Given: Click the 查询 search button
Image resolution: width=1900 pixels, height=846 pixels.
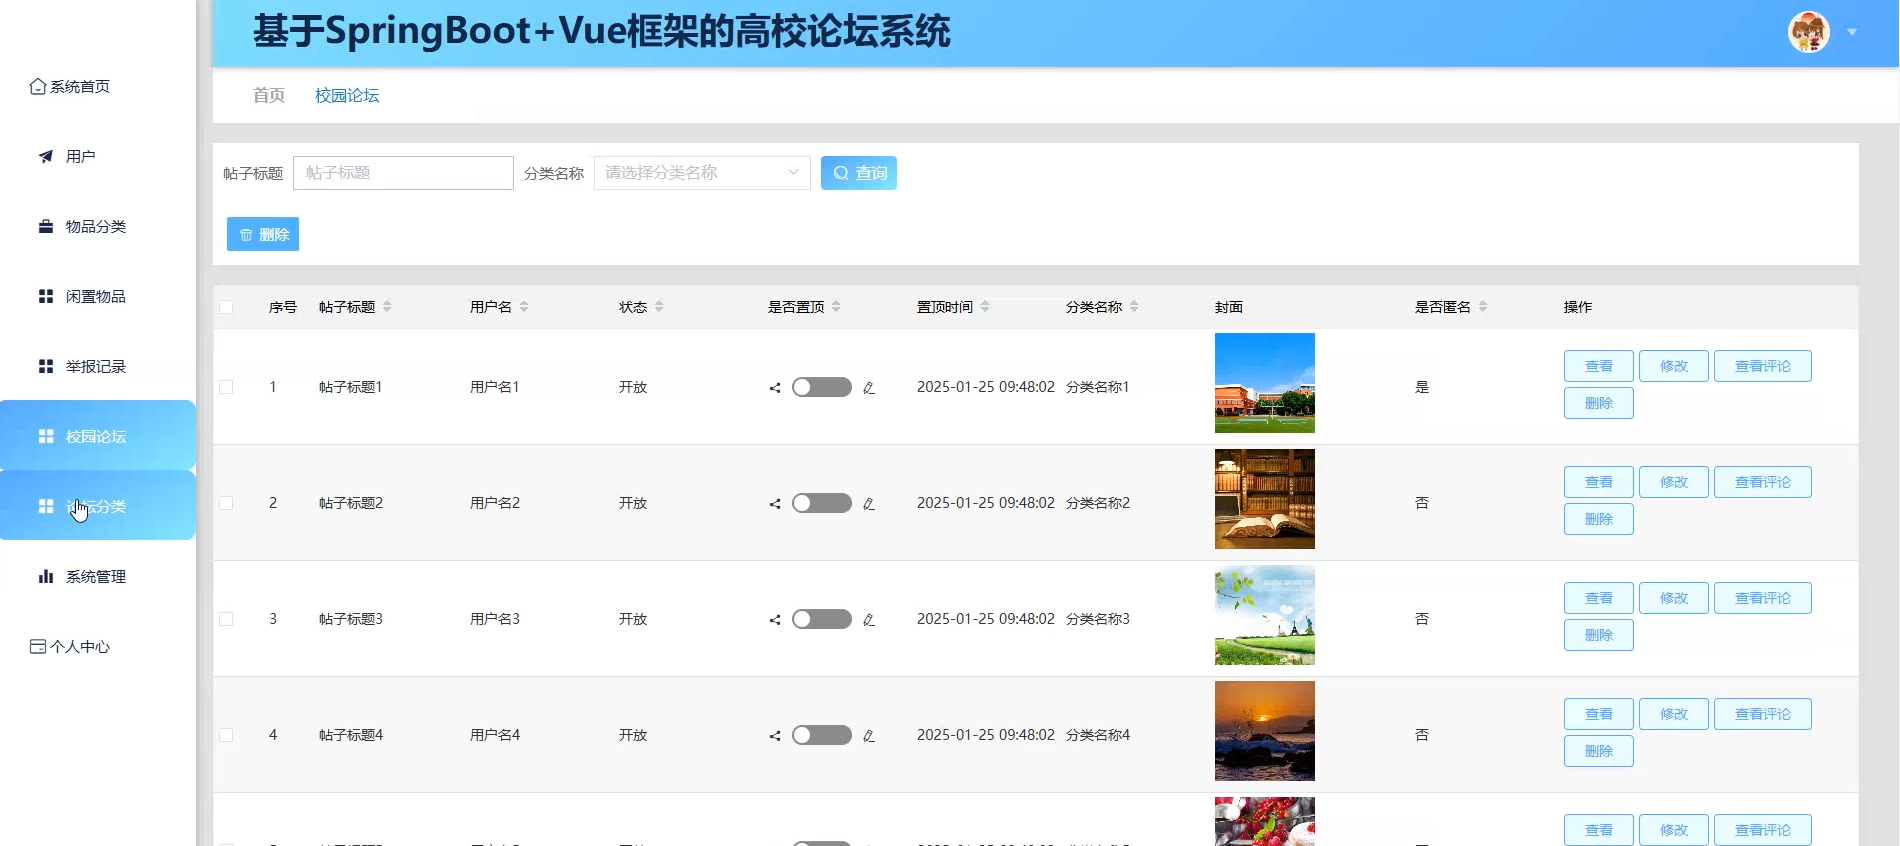Looking at the screenshot, I should pyautogui.click(x=859, y=173).
